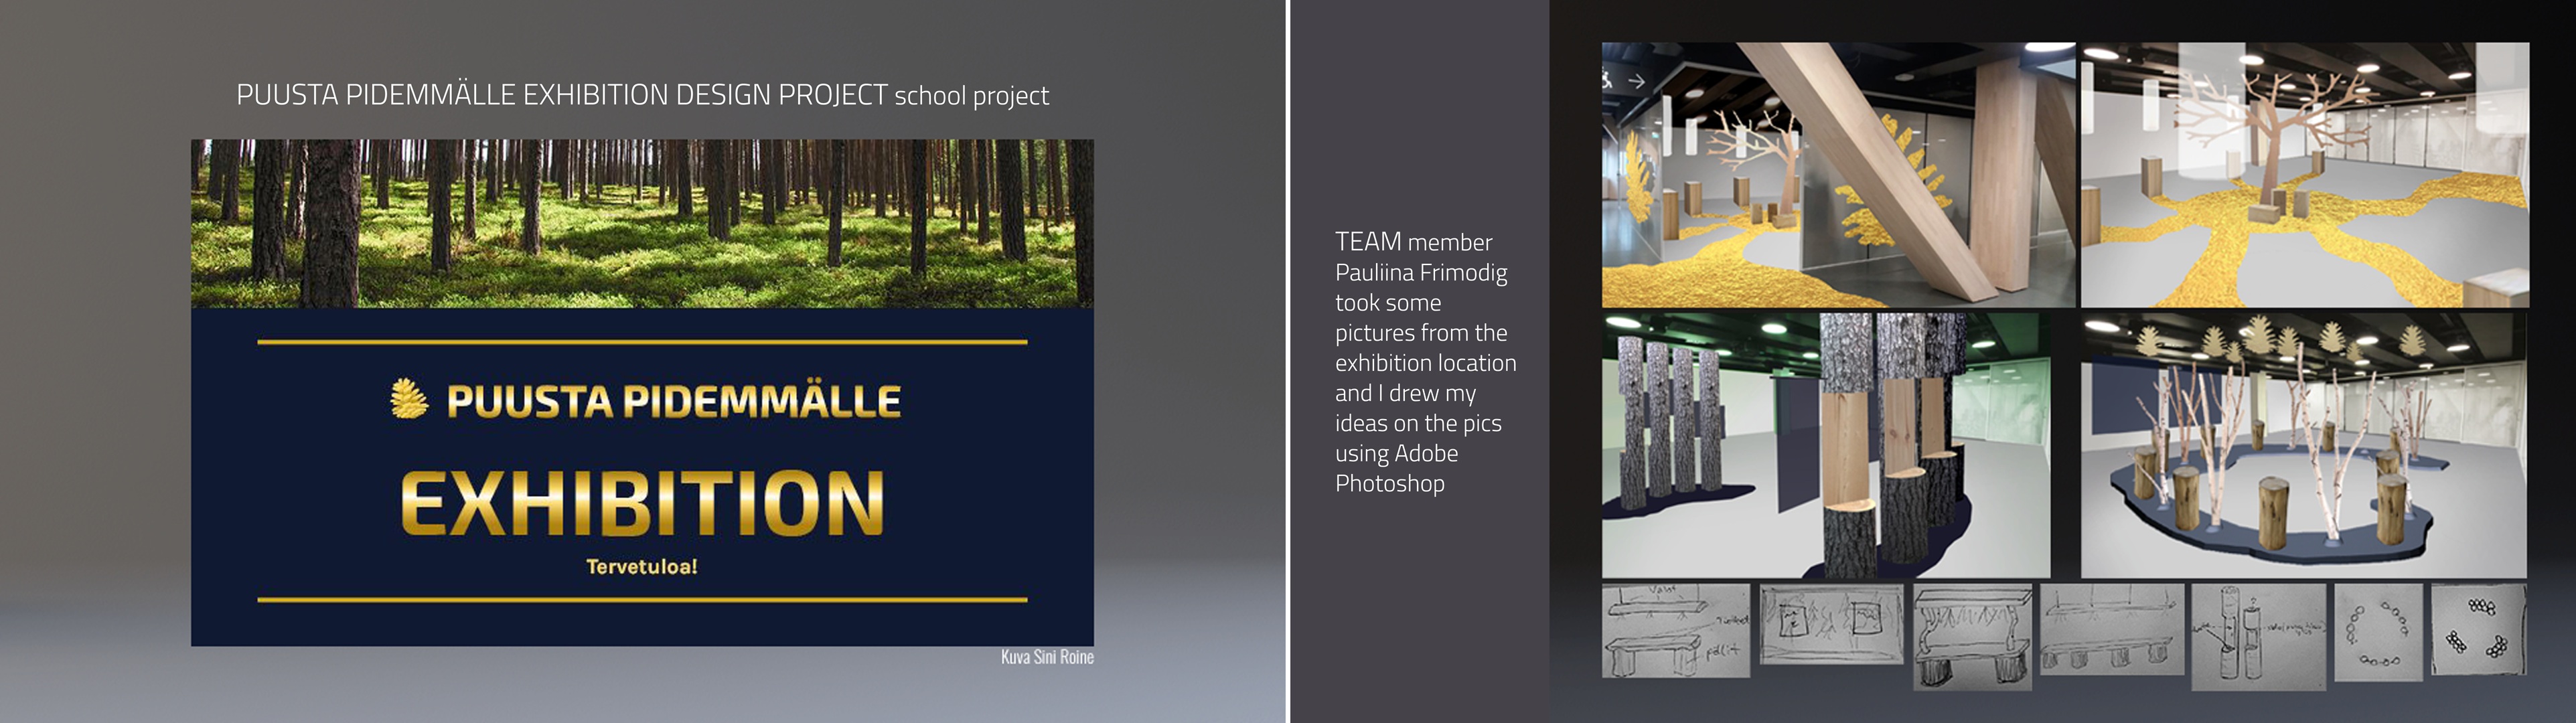Open the render with large slanted wooden beams
The image size is (2576, 723).
1837,175
